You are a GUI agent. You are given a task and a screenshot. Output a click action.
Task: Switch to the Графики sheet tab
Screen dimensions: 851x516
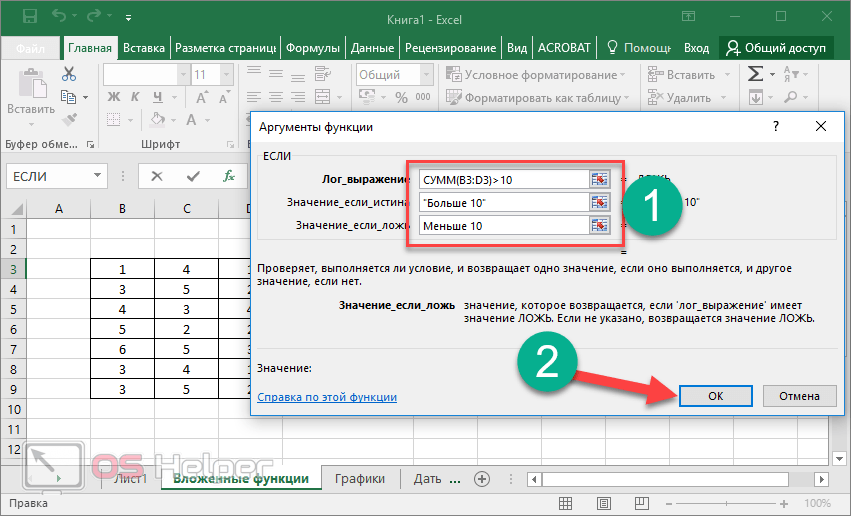click(x=360, y=479)
